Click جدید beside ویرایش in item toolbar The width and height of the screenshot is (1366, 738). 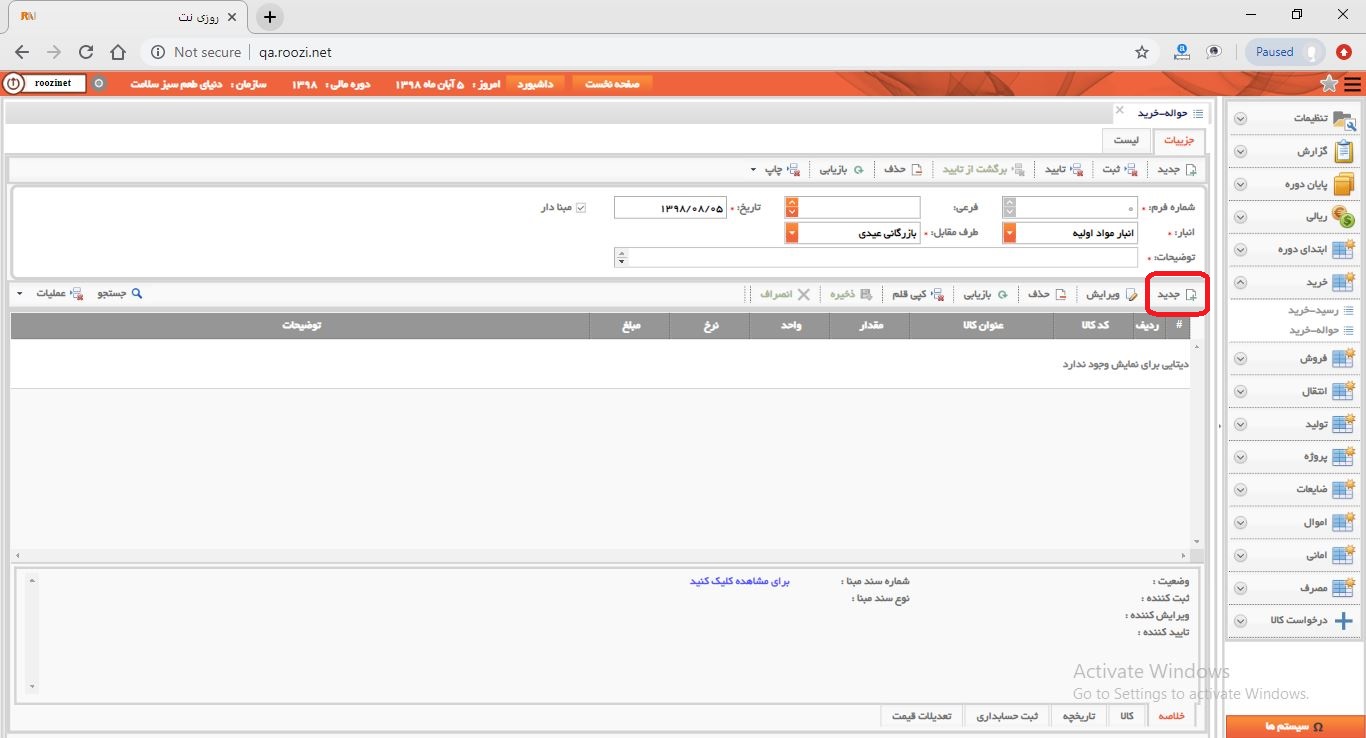(x=1176, y=294)
